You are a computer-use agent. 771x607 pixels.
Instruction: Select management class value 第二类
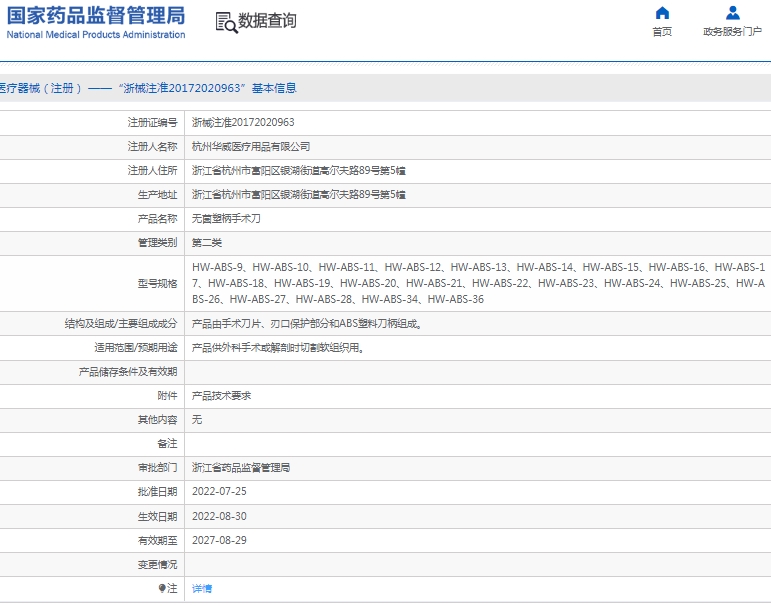coord(207,243)
